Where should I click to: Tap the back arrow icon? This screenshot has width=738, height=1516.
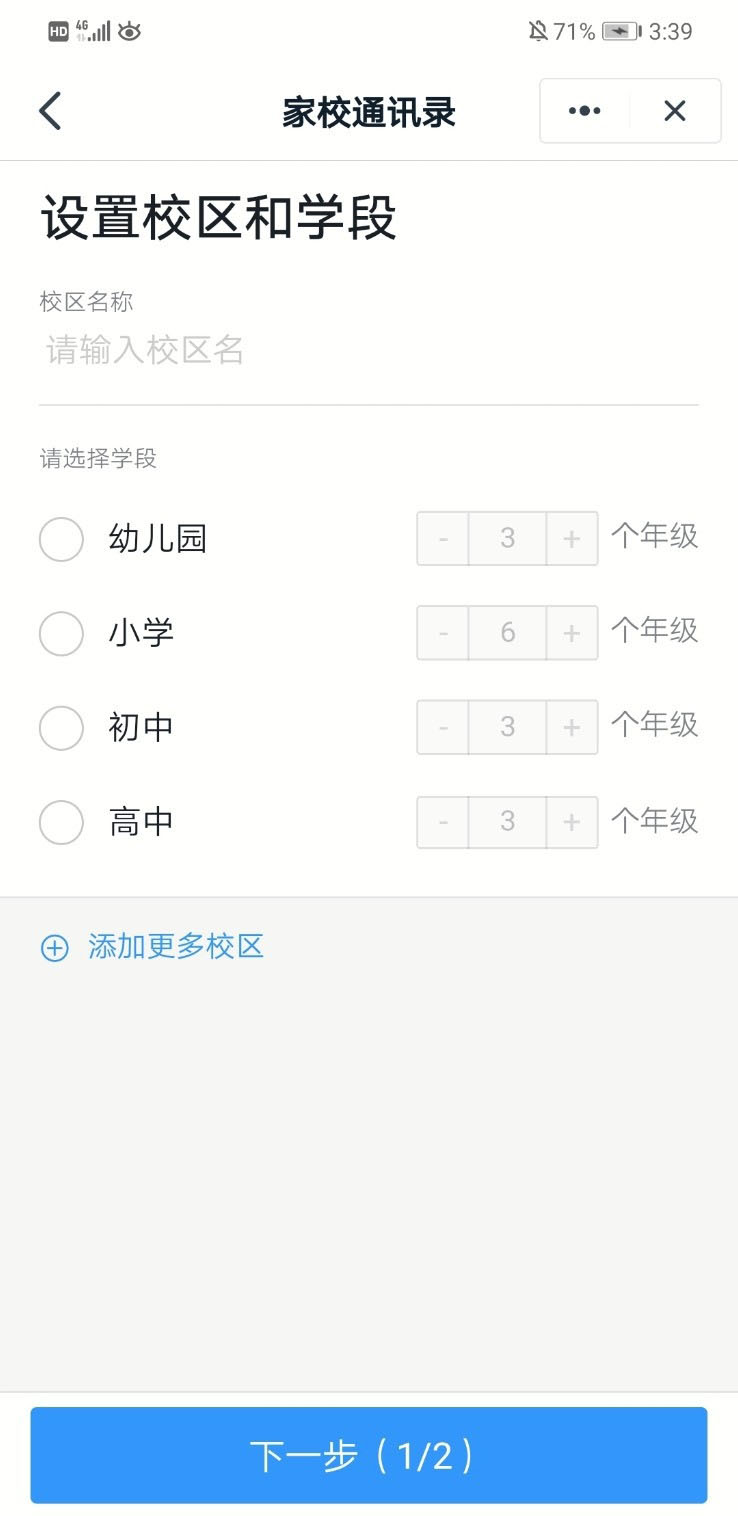point(50,111)
